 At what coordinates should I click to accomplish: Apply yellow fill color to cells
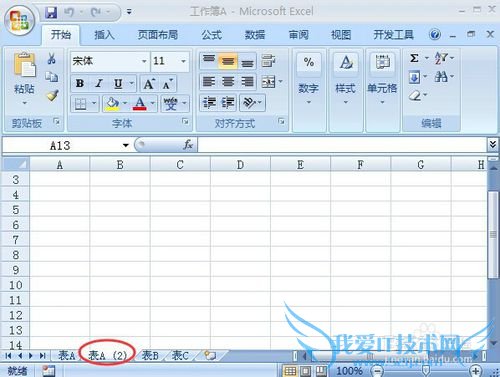click(x=112, y=104)
